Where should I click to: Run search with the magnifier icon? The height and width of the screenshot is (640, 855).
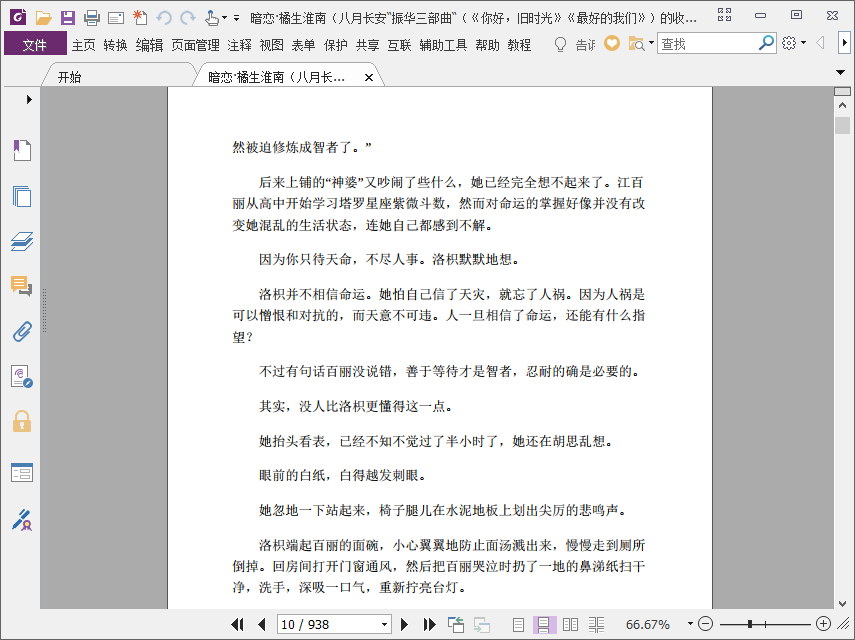click(767, 43)
